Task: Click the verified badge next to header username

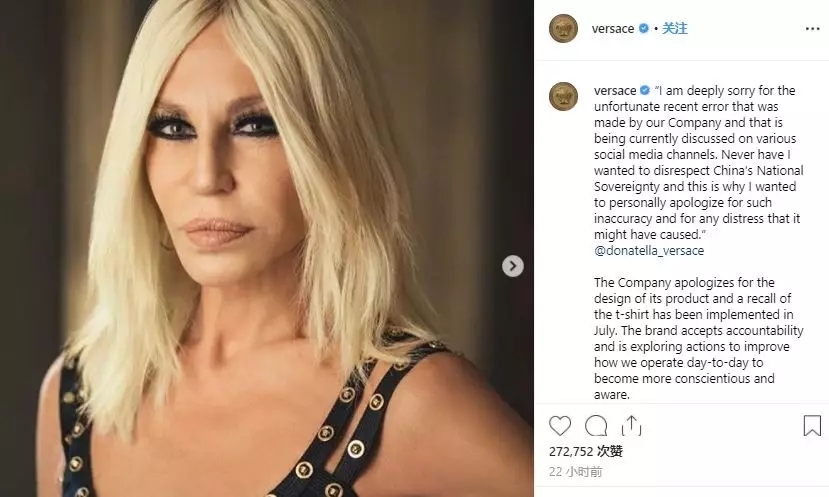Action: pyautogui.click(x=643, y=29)
